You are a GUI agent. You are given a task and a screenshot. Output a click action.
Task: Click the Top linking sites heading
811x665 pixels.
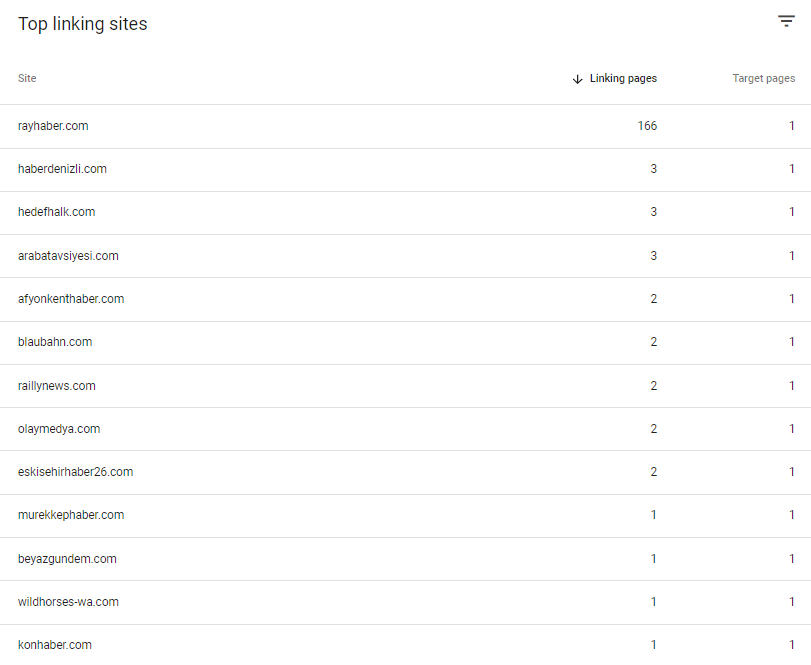[x=83, y=24]
